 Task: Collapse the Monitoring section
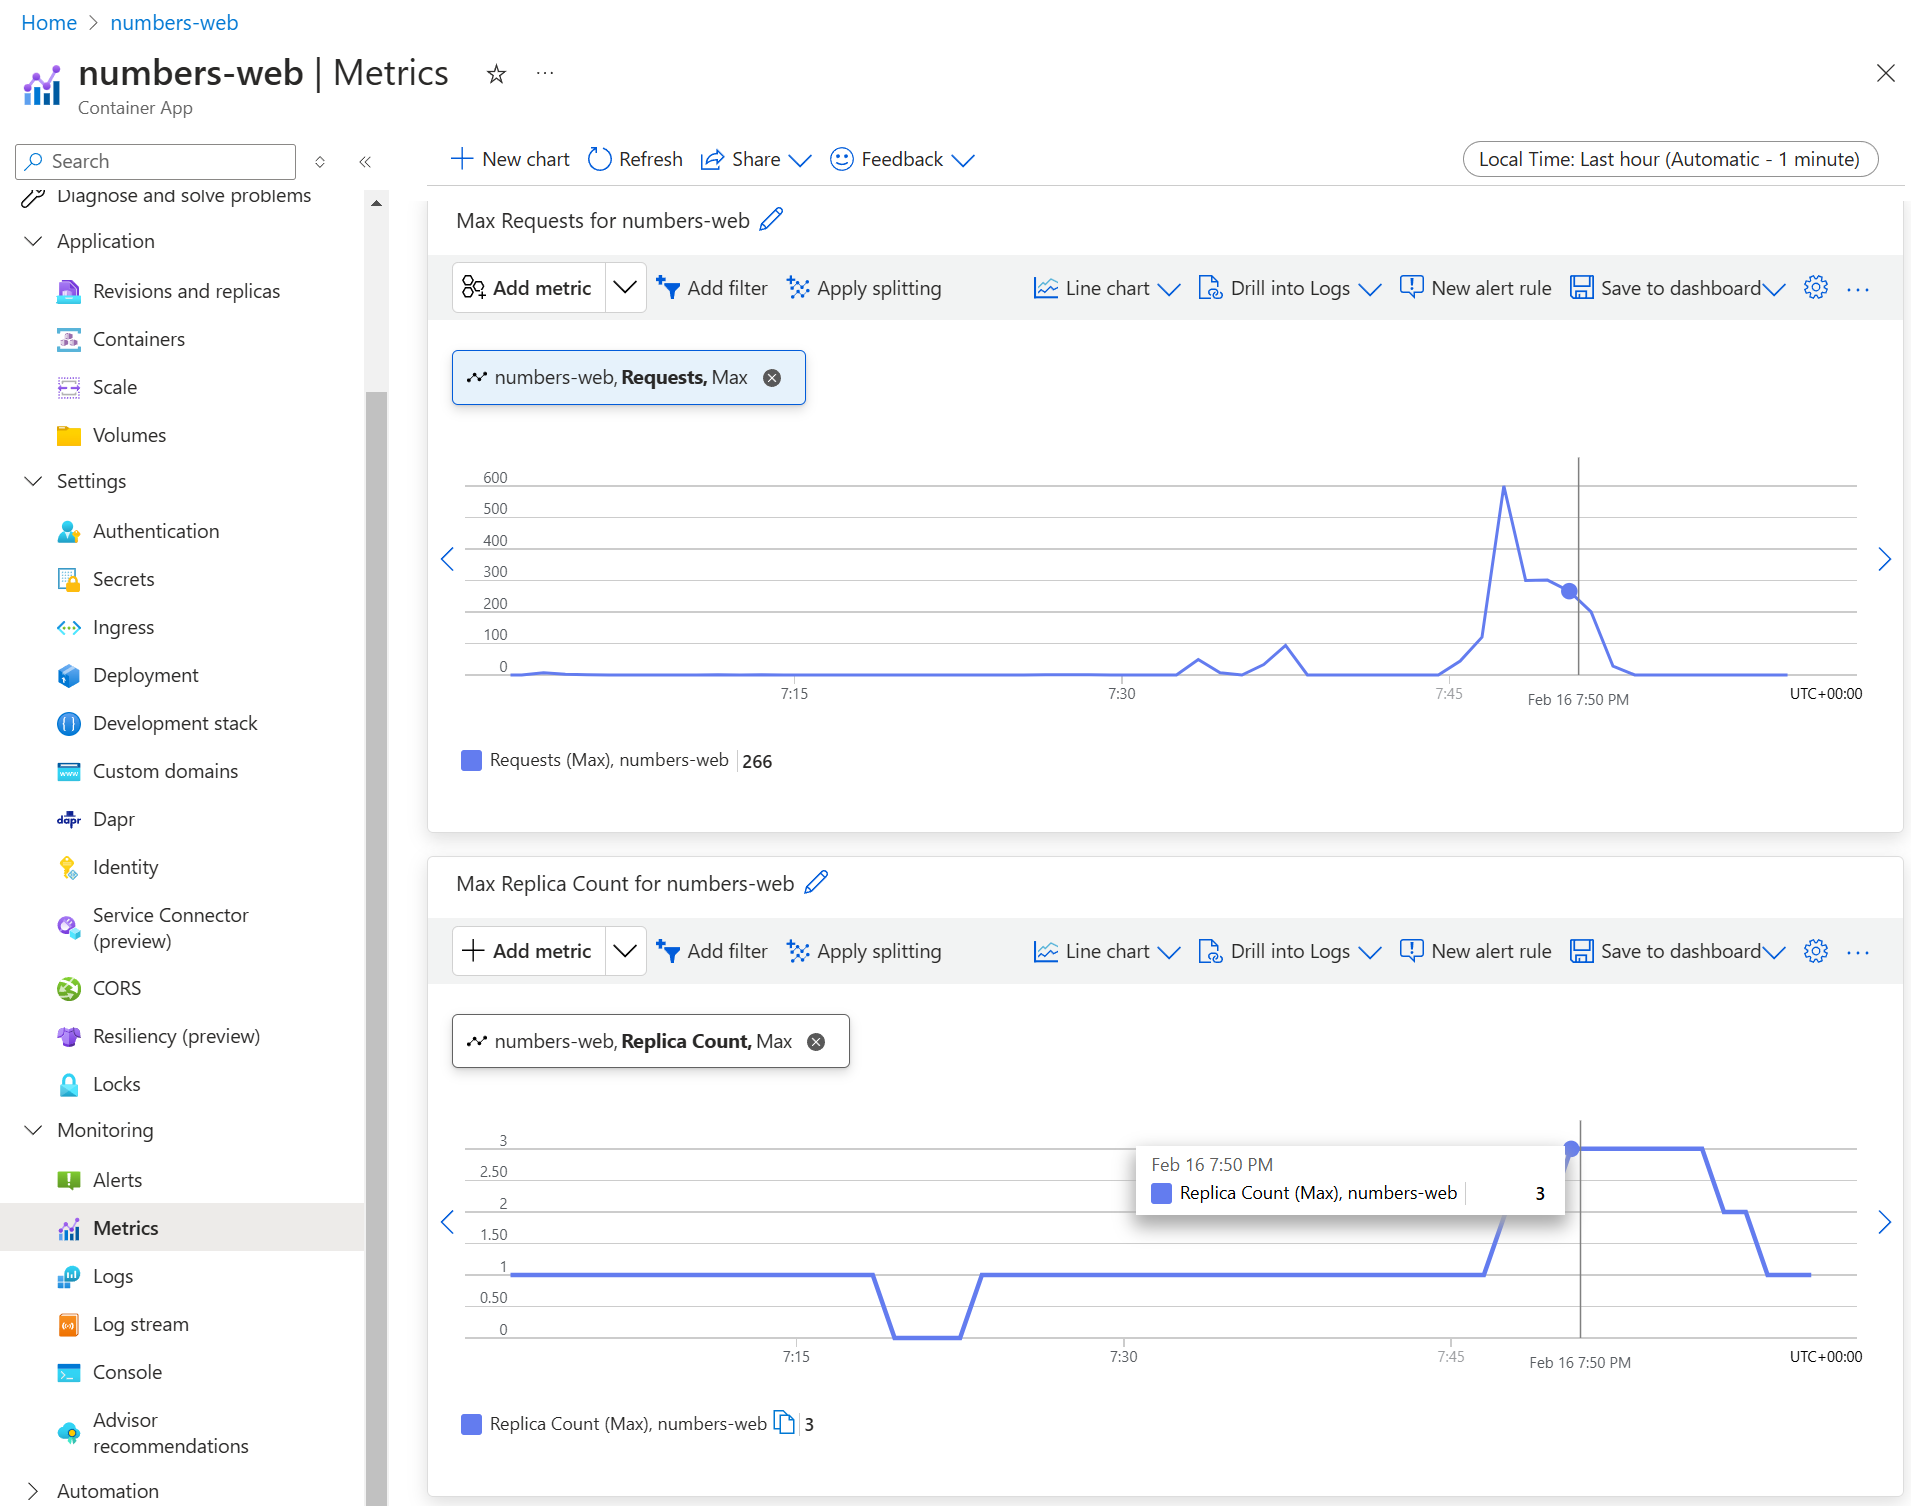point(33,1130)
